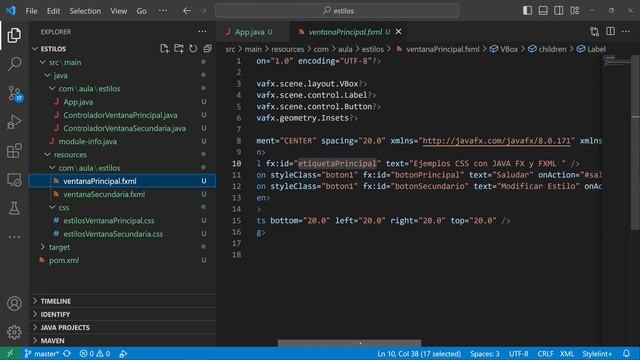Open the Remote Explorer view
The width and height of the screenshot is (640, 360).
[x=14, y=180]
